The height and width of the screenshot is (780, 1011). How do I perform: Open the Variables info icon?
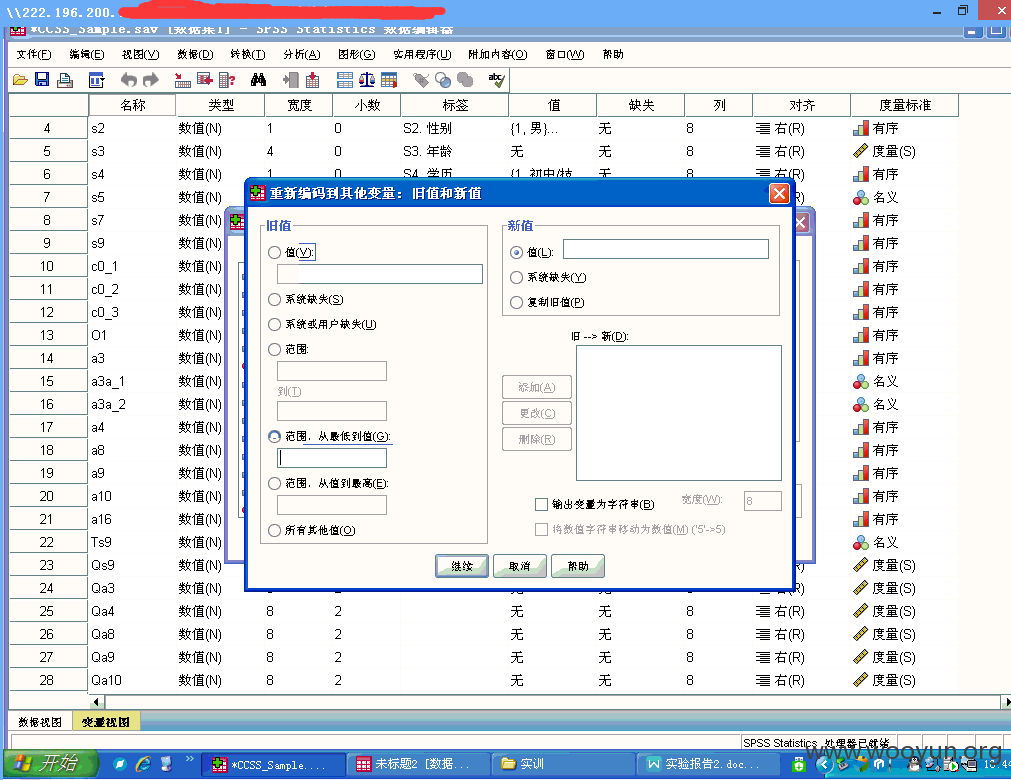(x=227, y=80)
